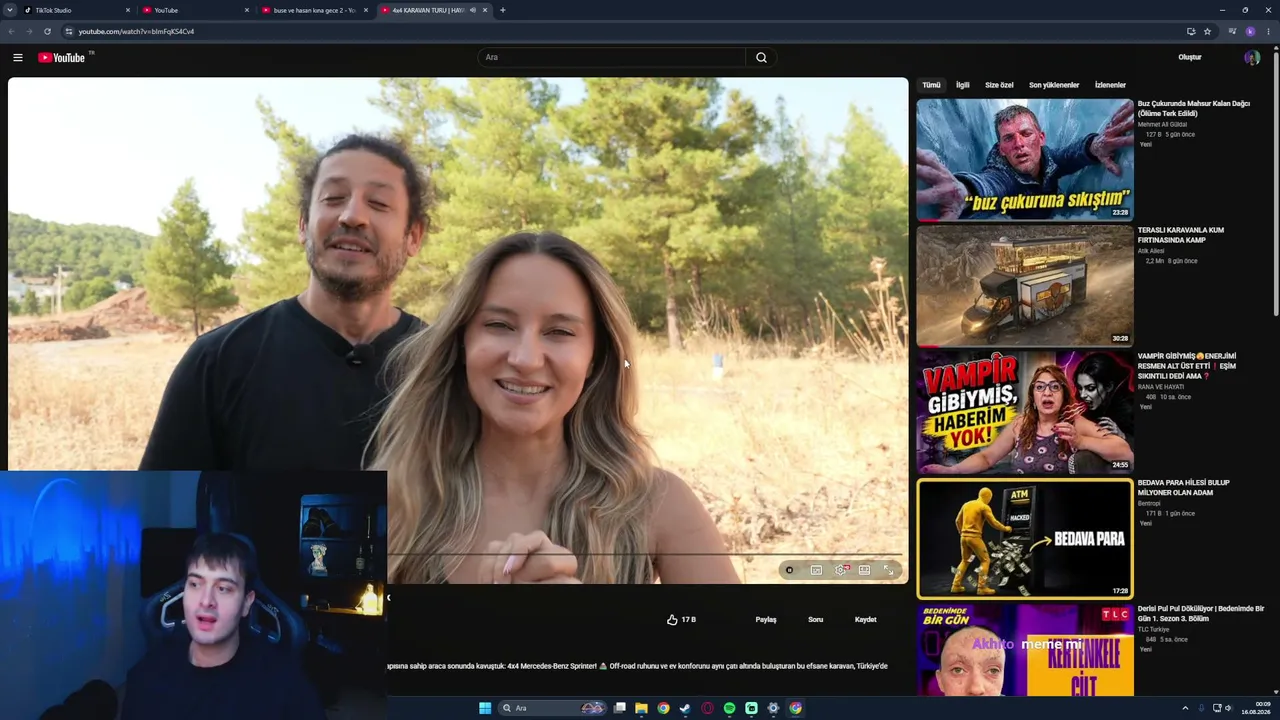Enter fullscreen in the video player
The image size is (1280, 720).
click(888, 570)
